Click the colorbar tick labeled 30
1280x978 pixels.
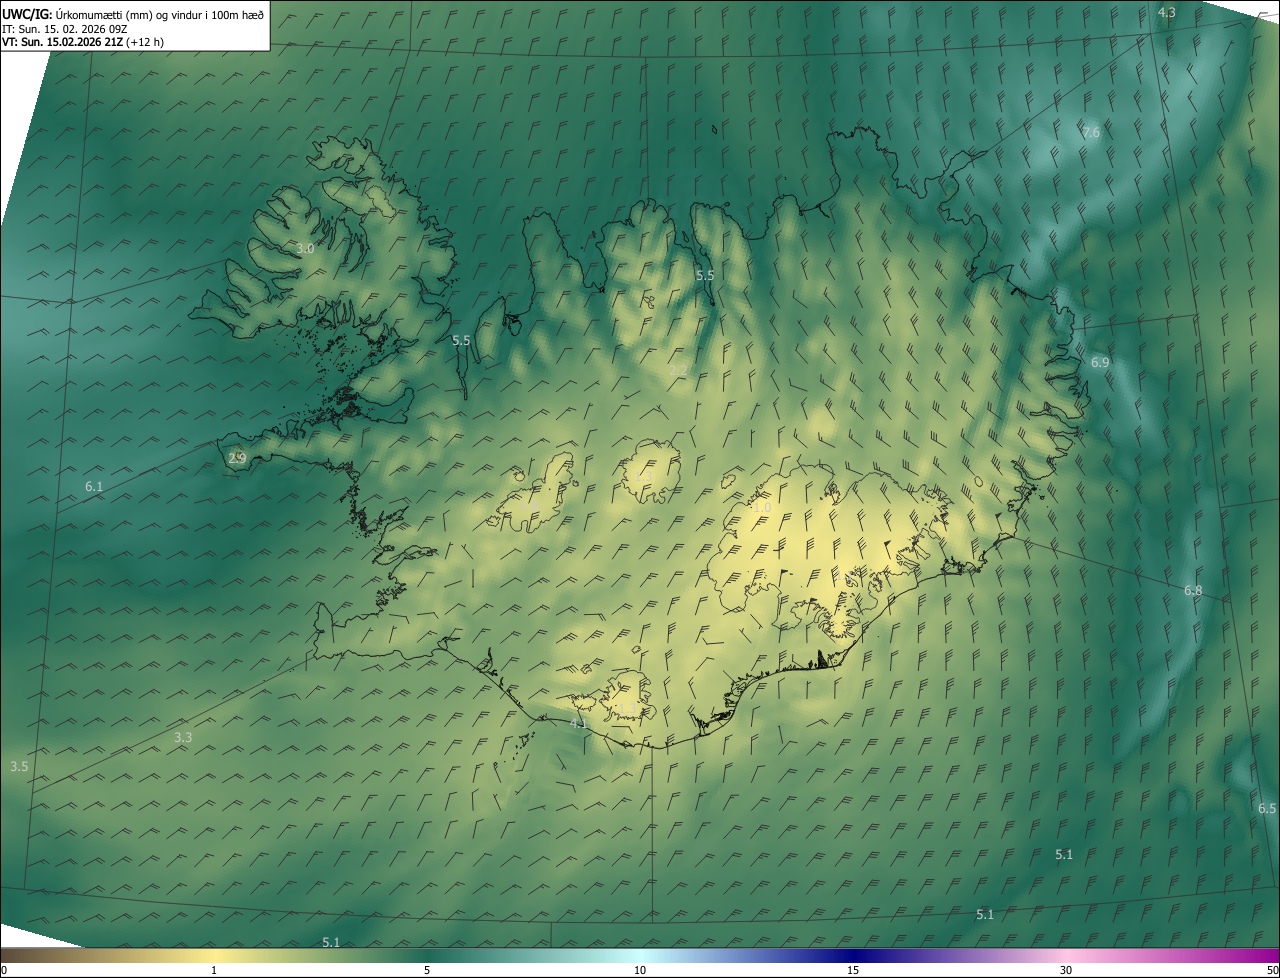click(x=1066, y=970)
